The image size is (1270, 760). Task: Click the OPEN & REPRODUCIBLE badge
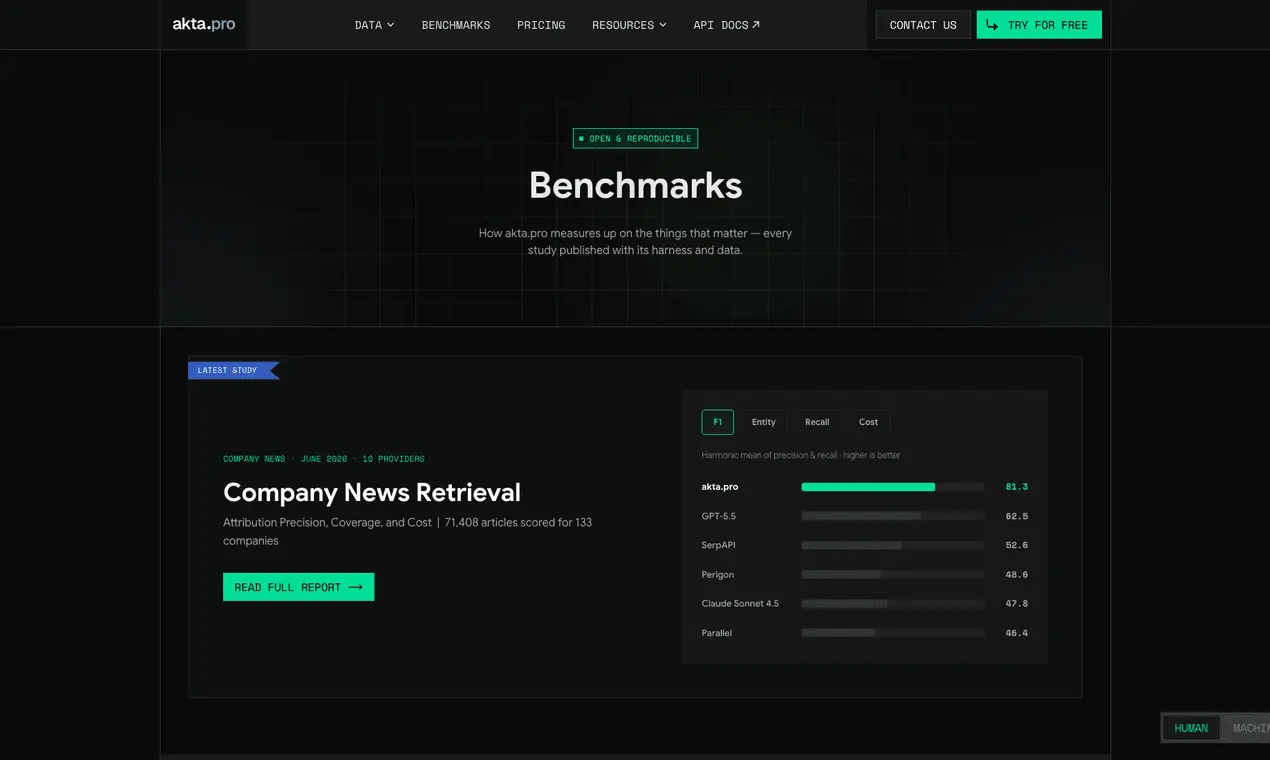coord(635,138)
